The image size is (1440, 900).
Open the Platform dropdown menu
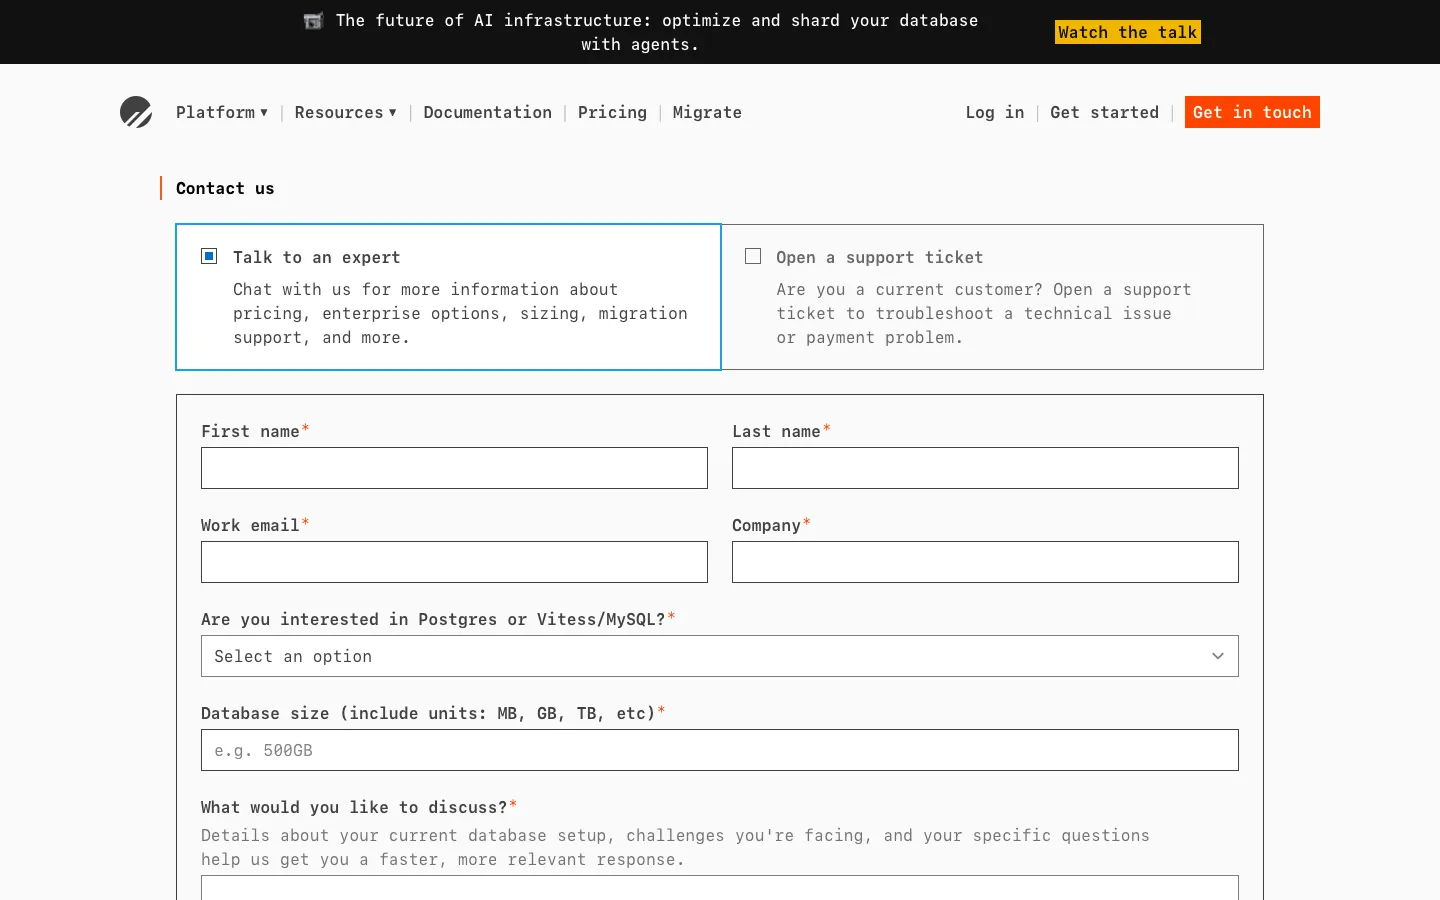pos(222,112)
